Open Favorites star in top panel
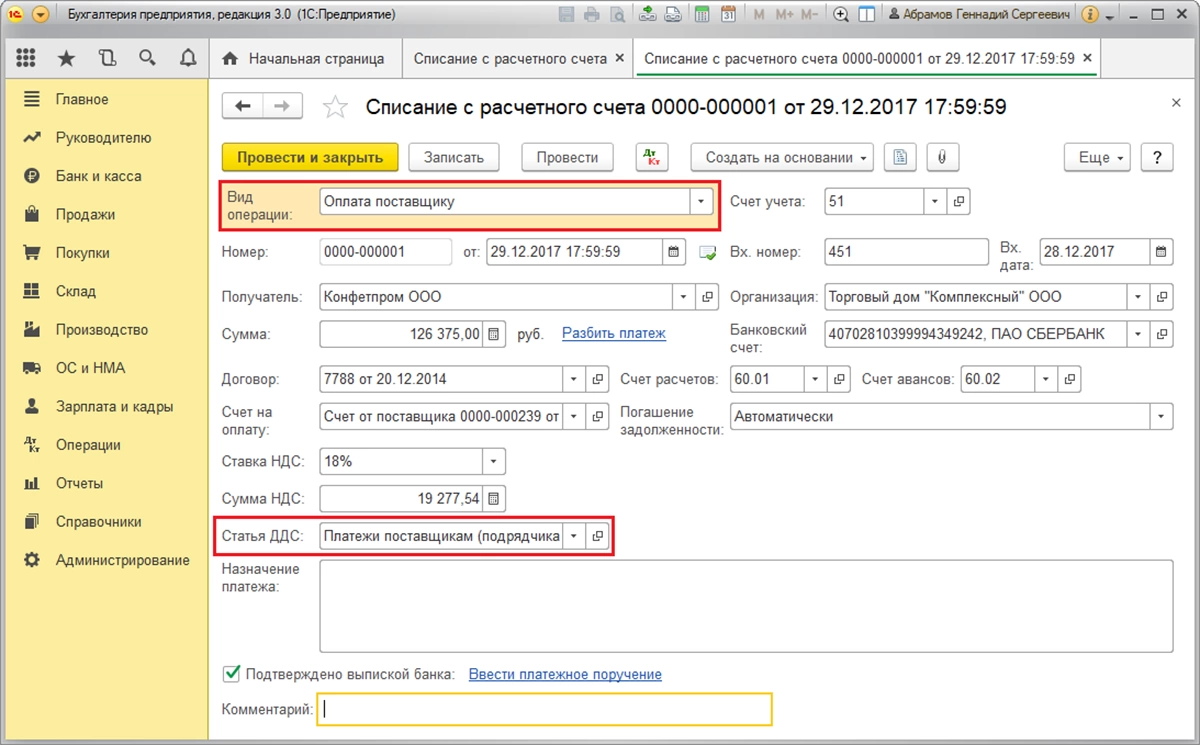This screenshot has width=1200, height=745. tap(67, 58)
